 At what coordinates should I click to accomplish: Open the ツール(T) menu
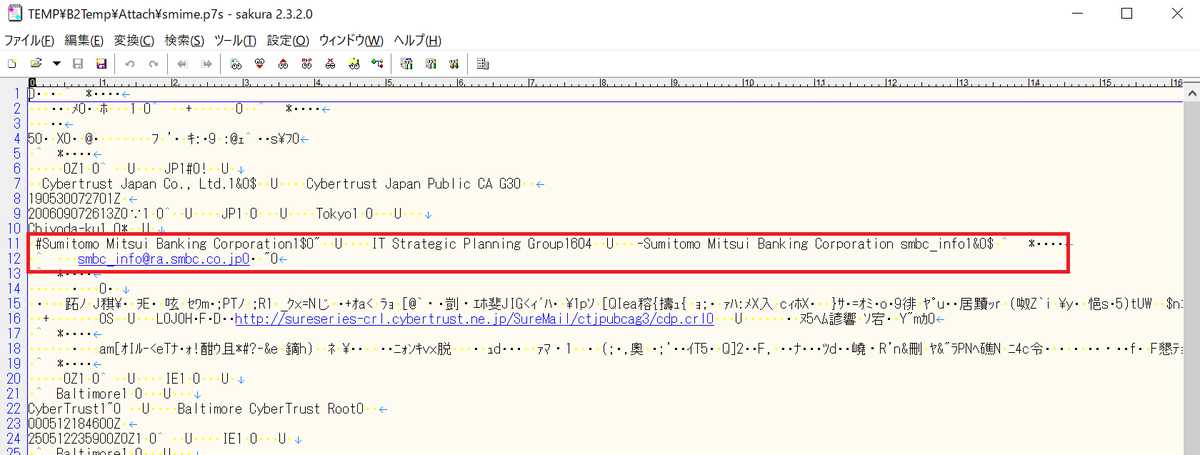pyautogui.click(x=237, y=41)
